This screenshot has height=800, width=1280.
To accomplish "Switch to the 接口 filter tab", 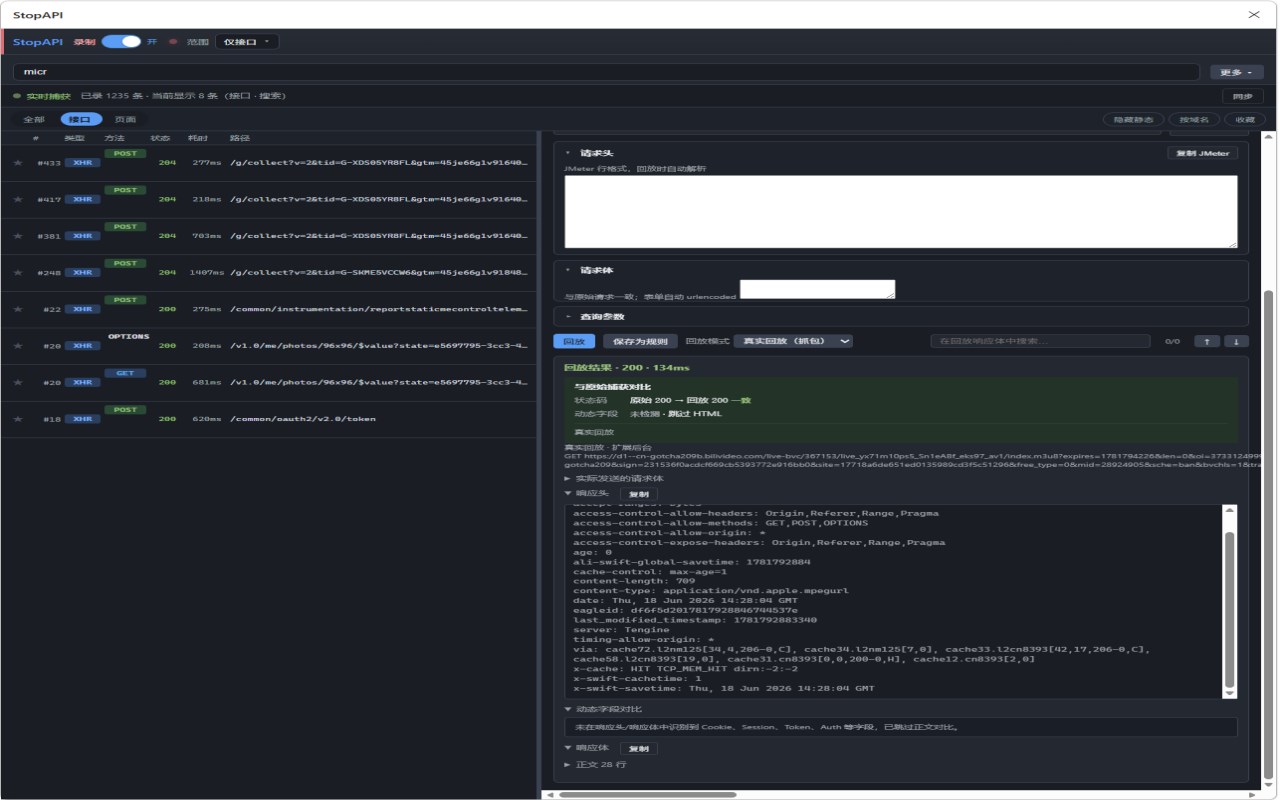I will point(80,119).
